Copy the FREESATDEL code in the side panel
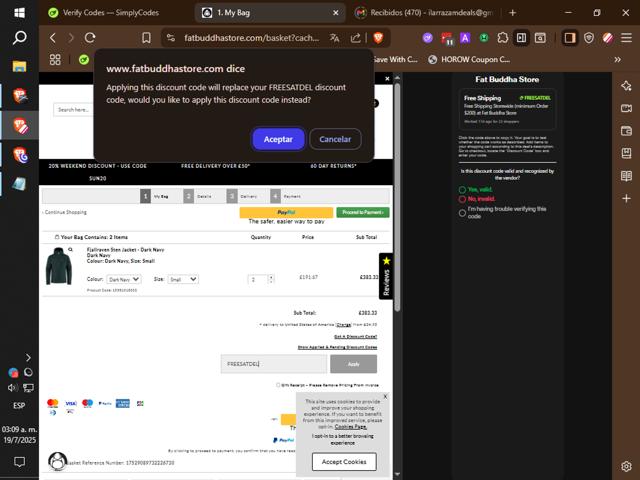 tap(535, 98)
